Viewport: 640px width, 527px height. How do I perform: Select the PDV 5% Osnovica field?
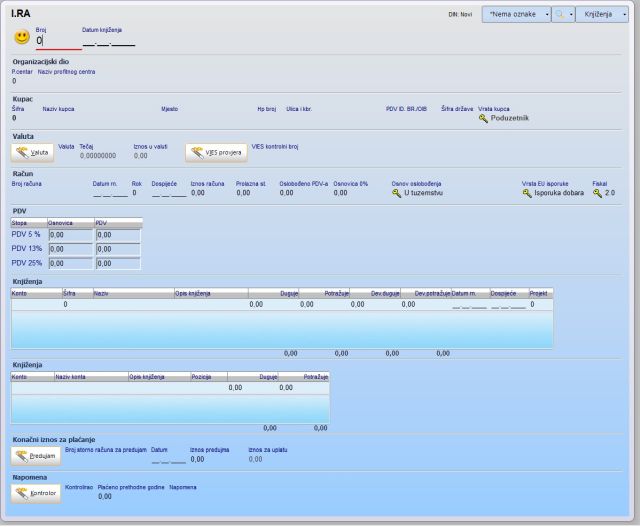click(70, 235)
